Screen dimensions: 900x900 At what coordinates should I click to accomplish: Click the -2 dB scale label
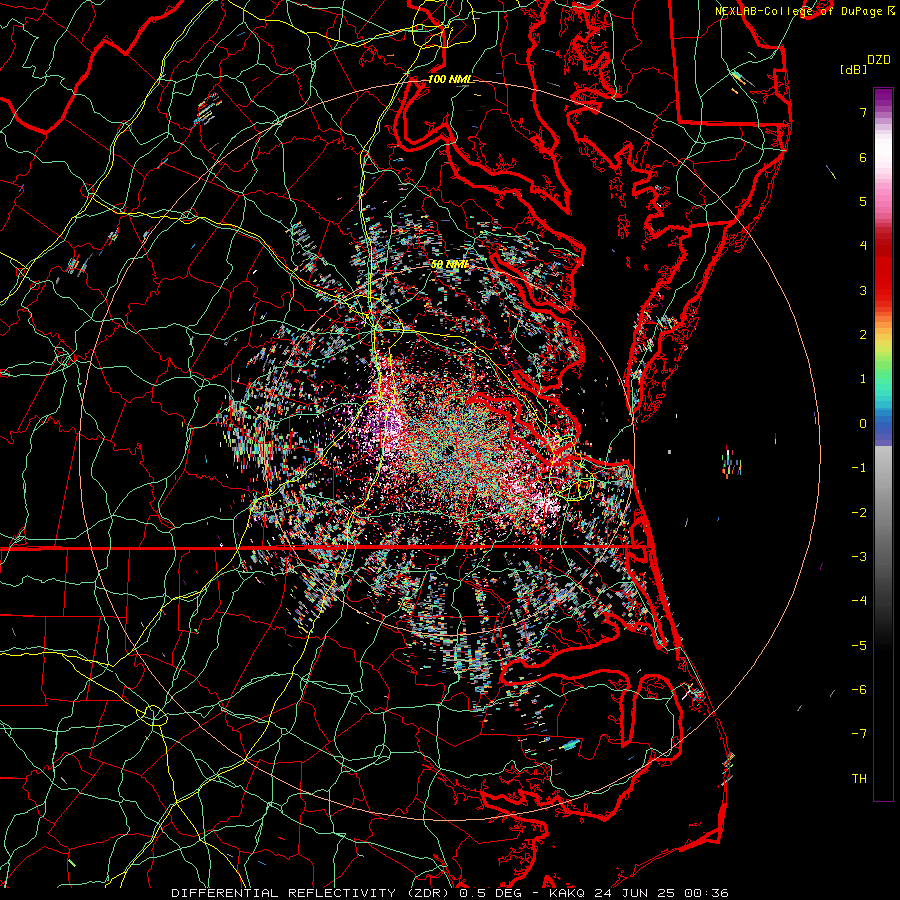[x=859, y=513]
